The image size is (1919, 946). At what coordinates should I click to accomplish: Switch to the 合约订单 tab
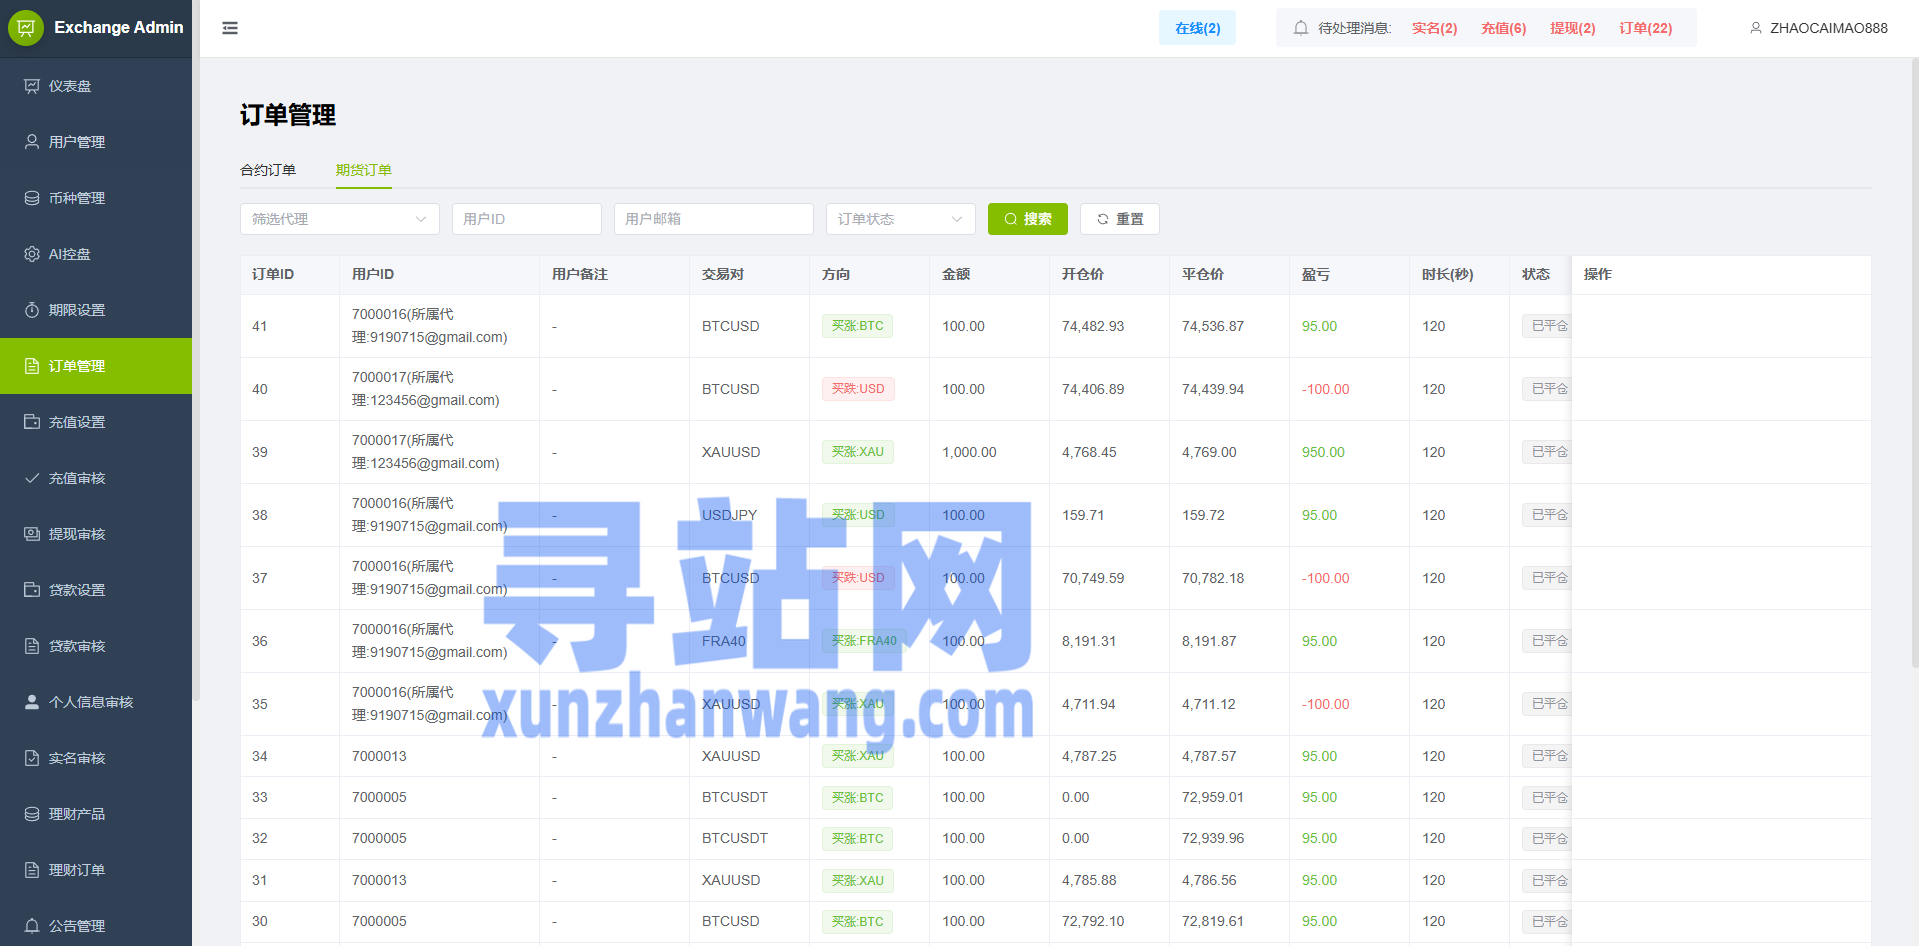click(x=268, y=170)
